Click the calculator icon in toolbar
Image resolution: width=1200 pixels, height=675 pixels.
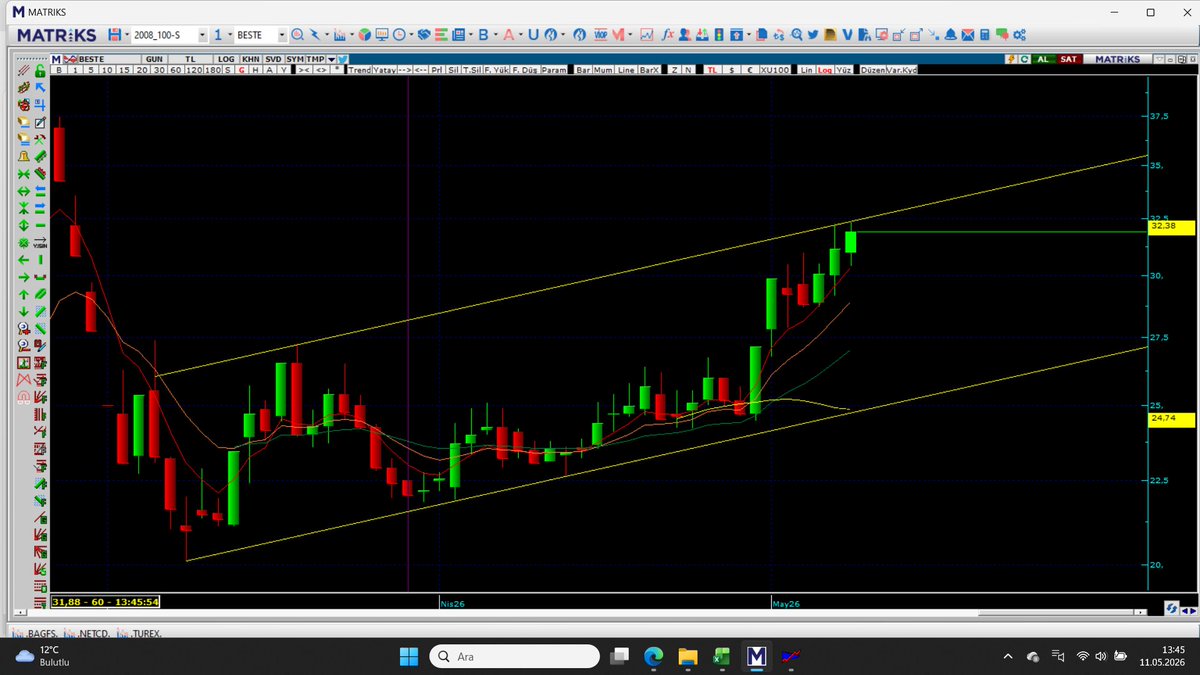tap(984, 35)
